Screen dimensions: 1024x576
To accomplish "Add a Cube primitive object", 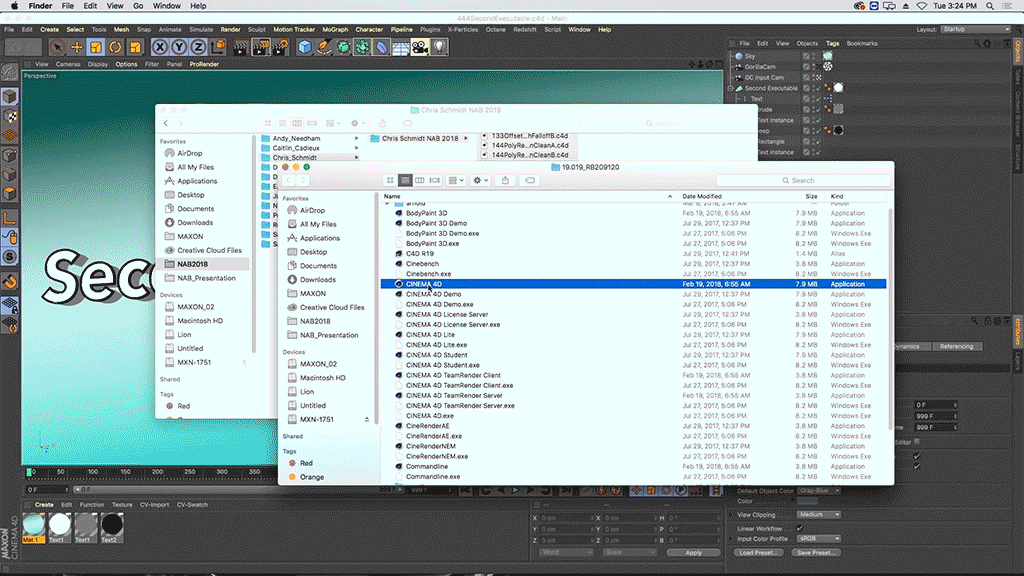I will coord(304,47).
